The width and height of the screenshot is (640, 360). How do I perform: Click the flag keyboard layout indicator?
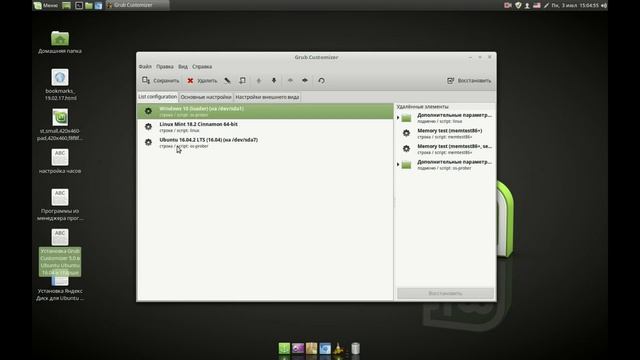point(537,5)
